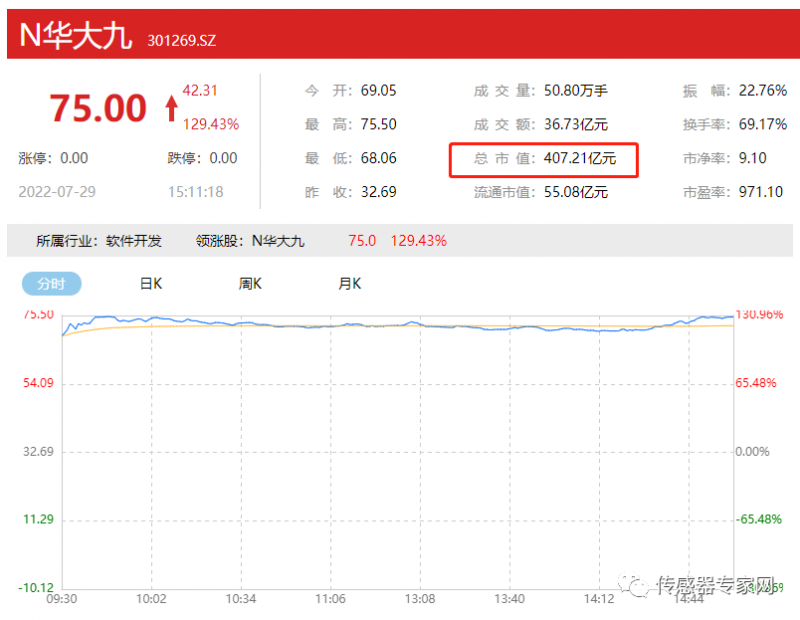Image resolution: width=800 pixels, height=620 pixels.
Task: Switch to the 日K daily chart tab
Action: point(150,284)
